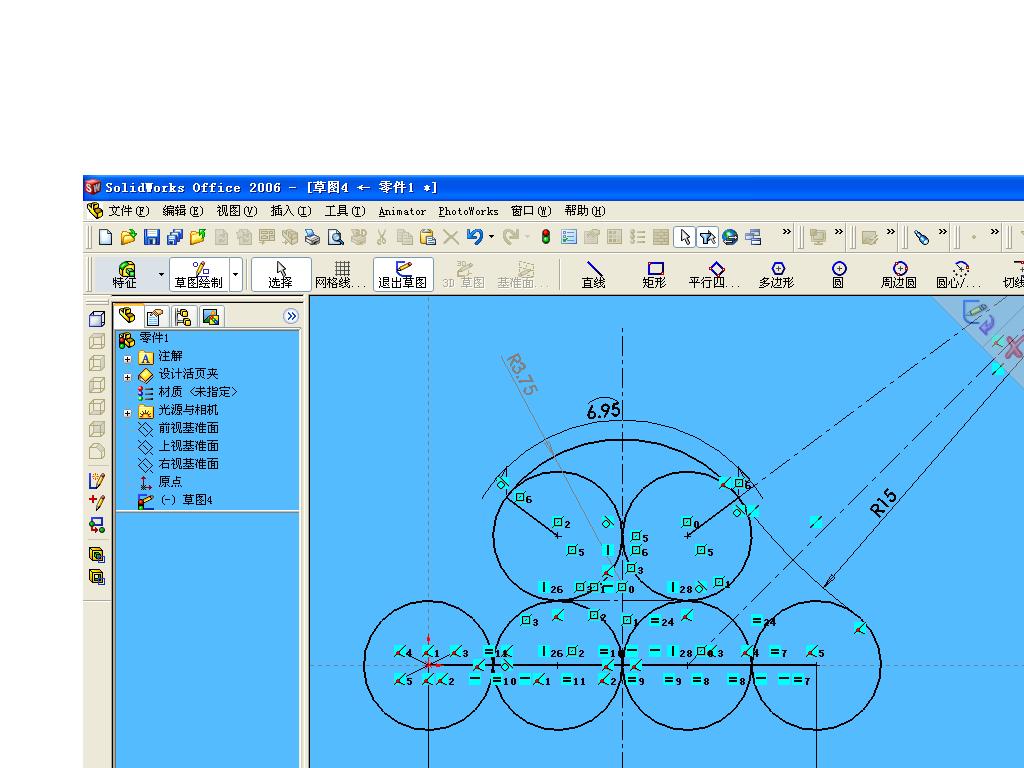Expand the 设计活页夹 tree node
The height and width of the screenshot is (768, 1024).
127,377
